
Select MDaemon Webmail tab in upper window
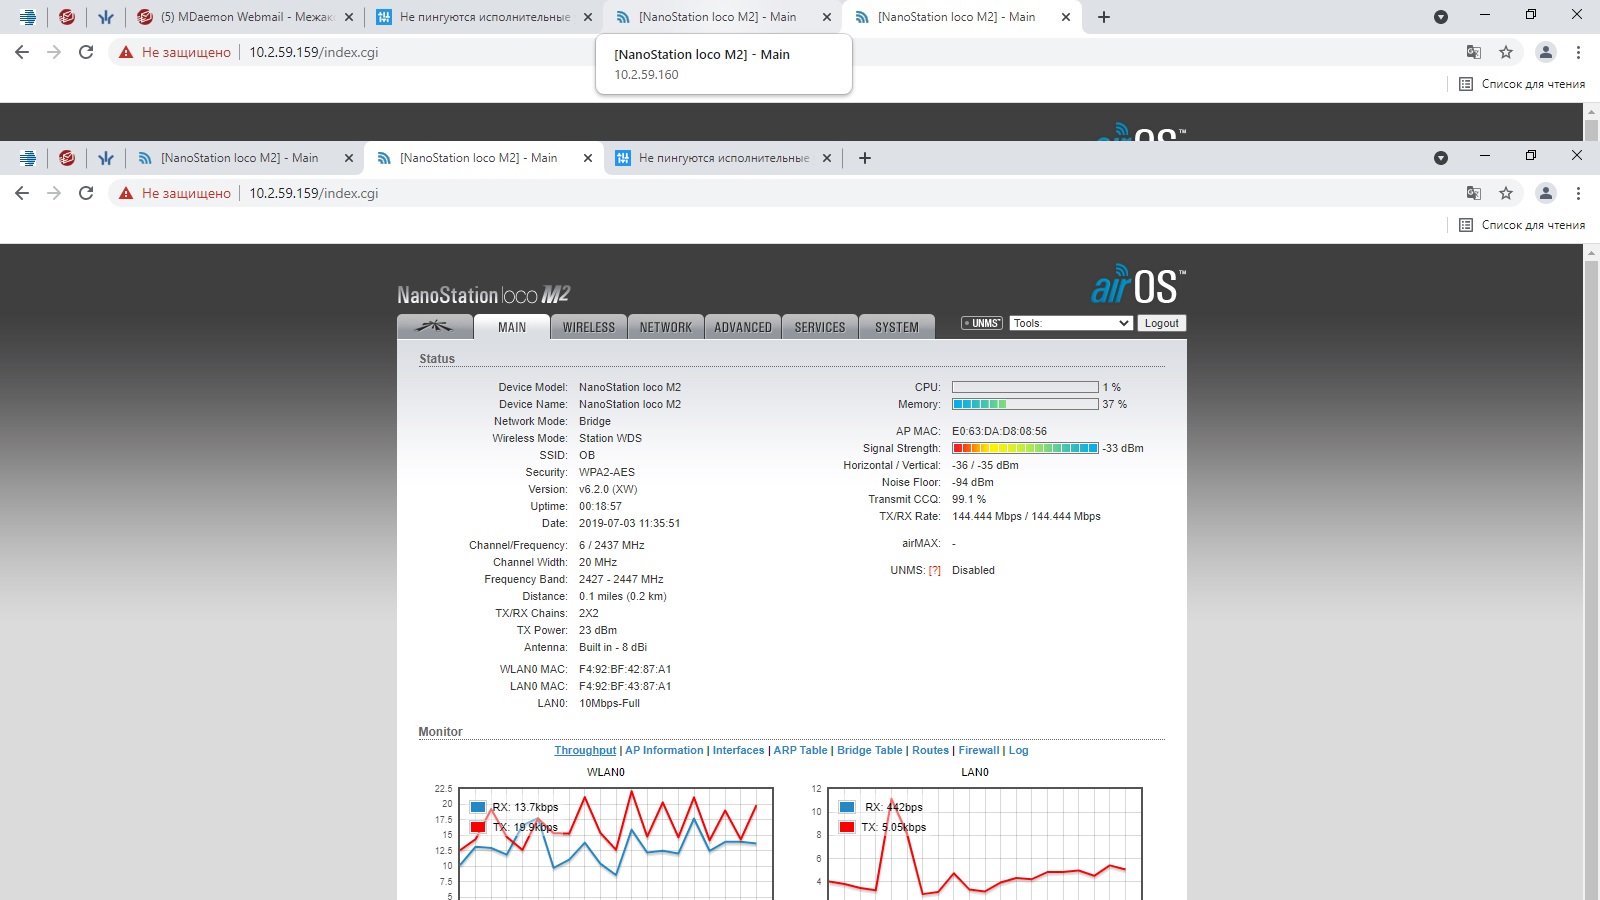click(x=245, y=17)
